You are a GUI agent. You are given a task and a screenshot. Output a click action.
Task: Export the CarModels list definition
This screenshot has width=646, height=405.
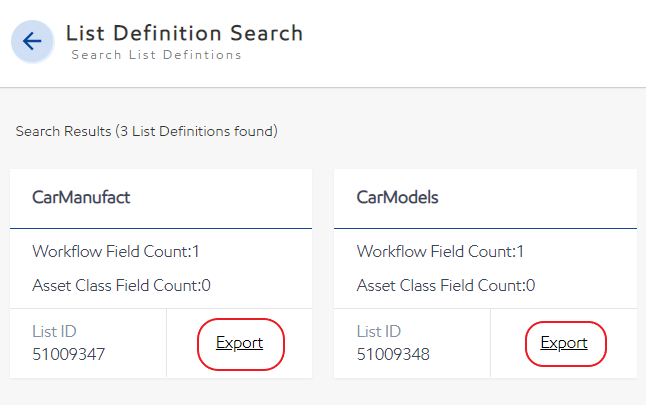(x=564, y=343)
